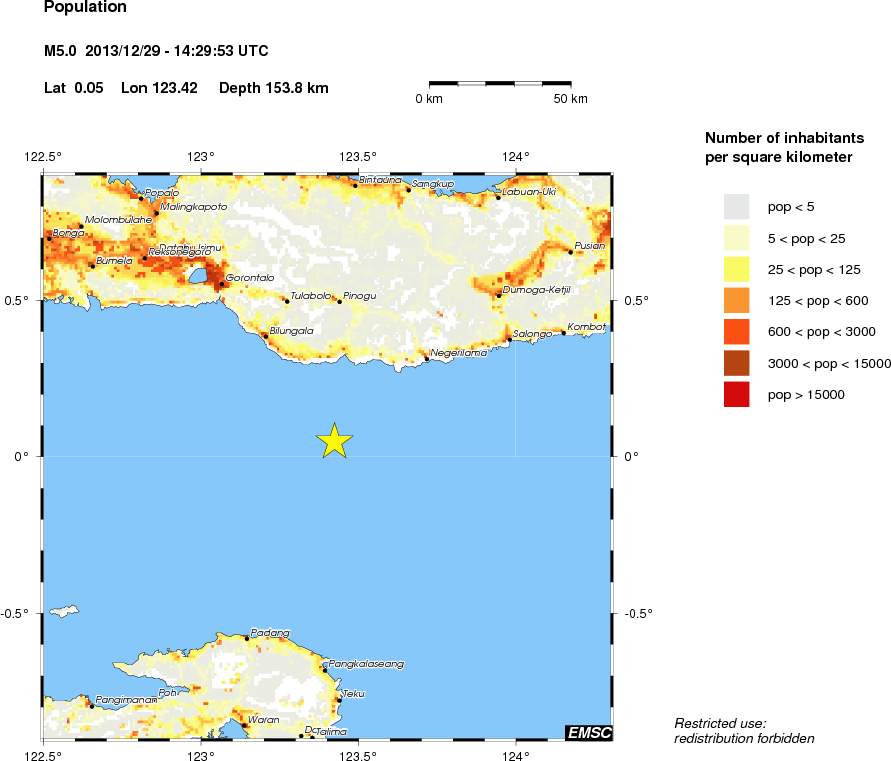This screenshot has width=891, height=761.
Task: Pick the orange '125 < pop < 600' swatch
Action: tap(736, 301)
